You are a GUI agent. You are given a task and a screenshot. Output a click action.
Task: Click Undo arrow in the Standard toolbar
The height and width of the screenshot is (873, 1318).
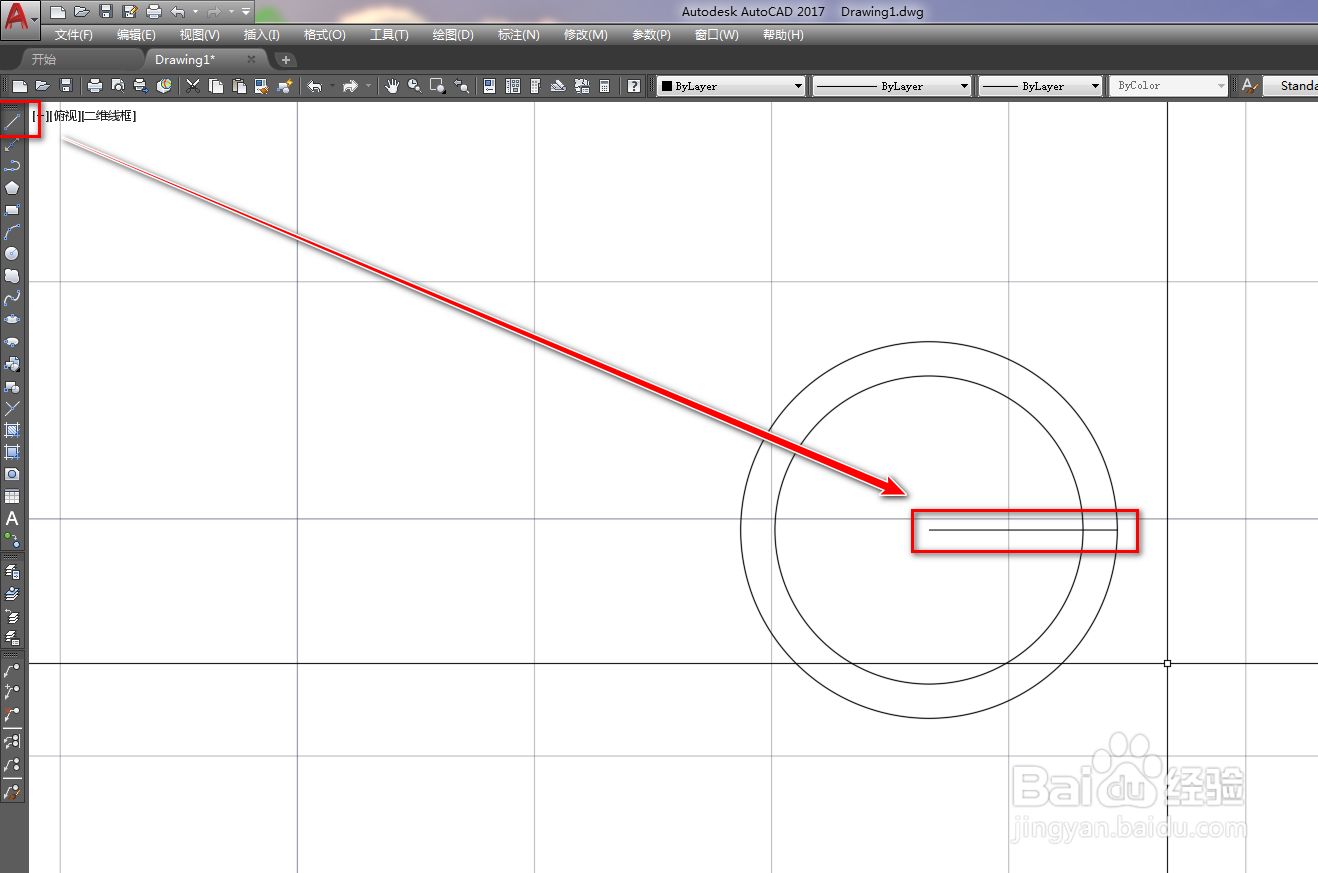click(x=314, y=86)
